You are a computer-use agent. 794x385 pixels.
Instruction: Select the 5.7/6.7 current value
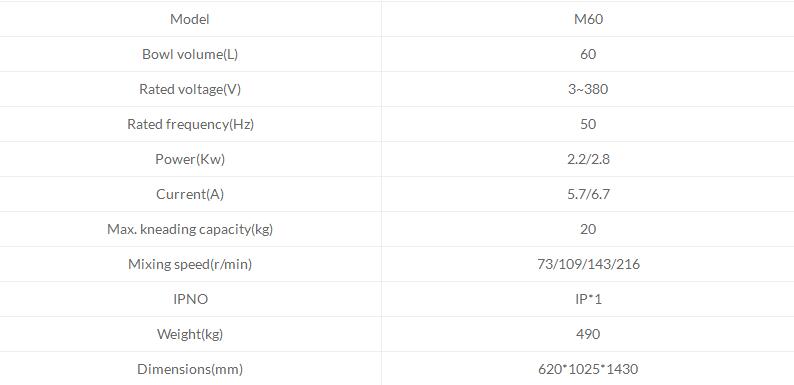tap(588, 194)
